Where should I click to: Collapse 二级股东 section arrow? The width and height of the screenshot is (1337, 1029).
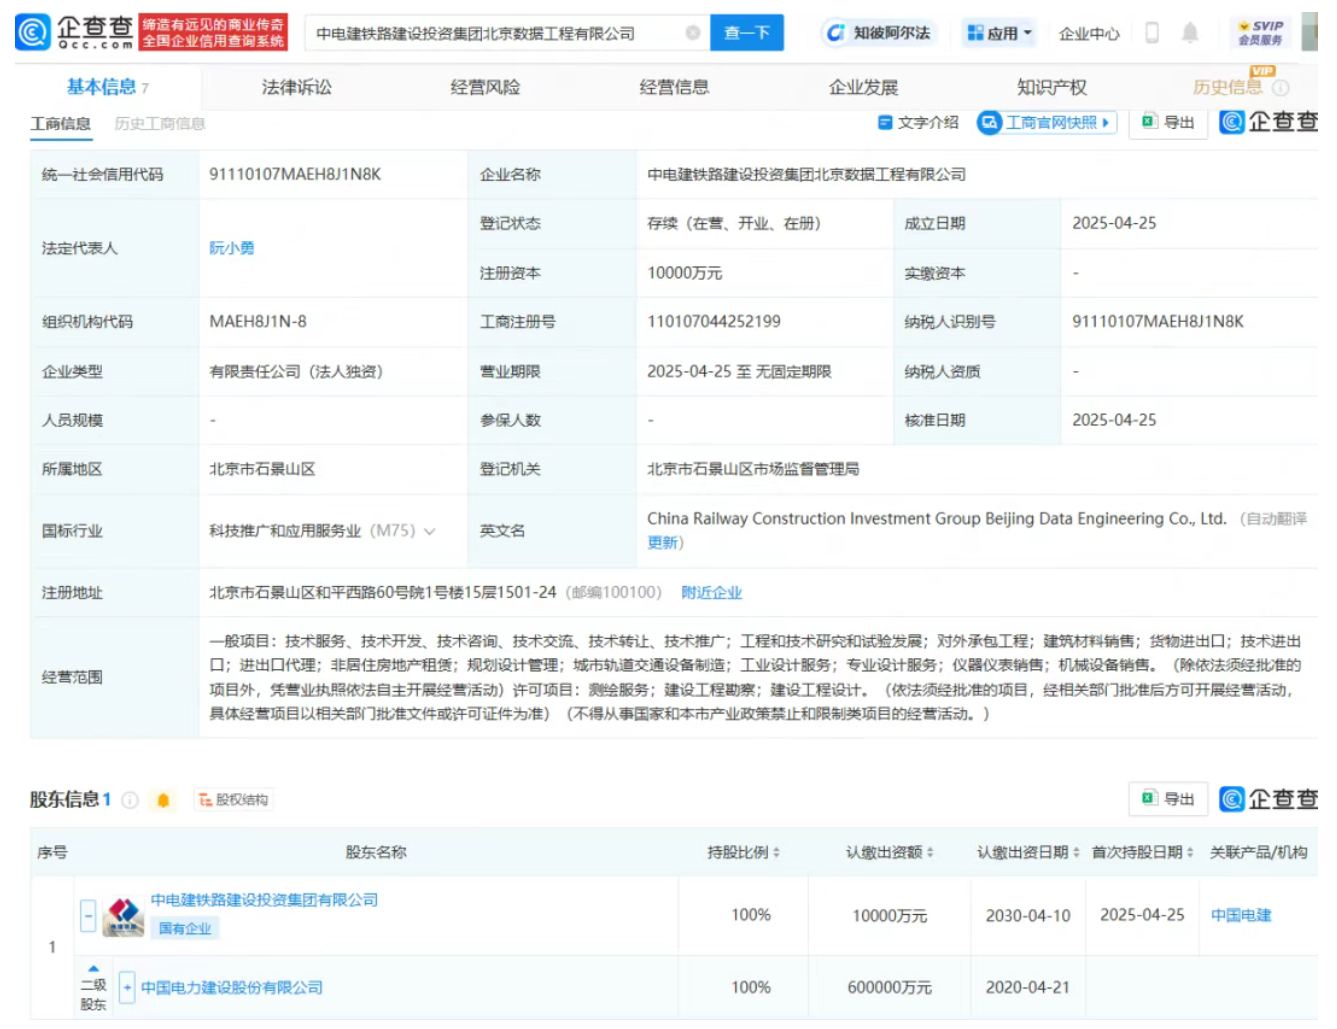click(x=93, y=969)
